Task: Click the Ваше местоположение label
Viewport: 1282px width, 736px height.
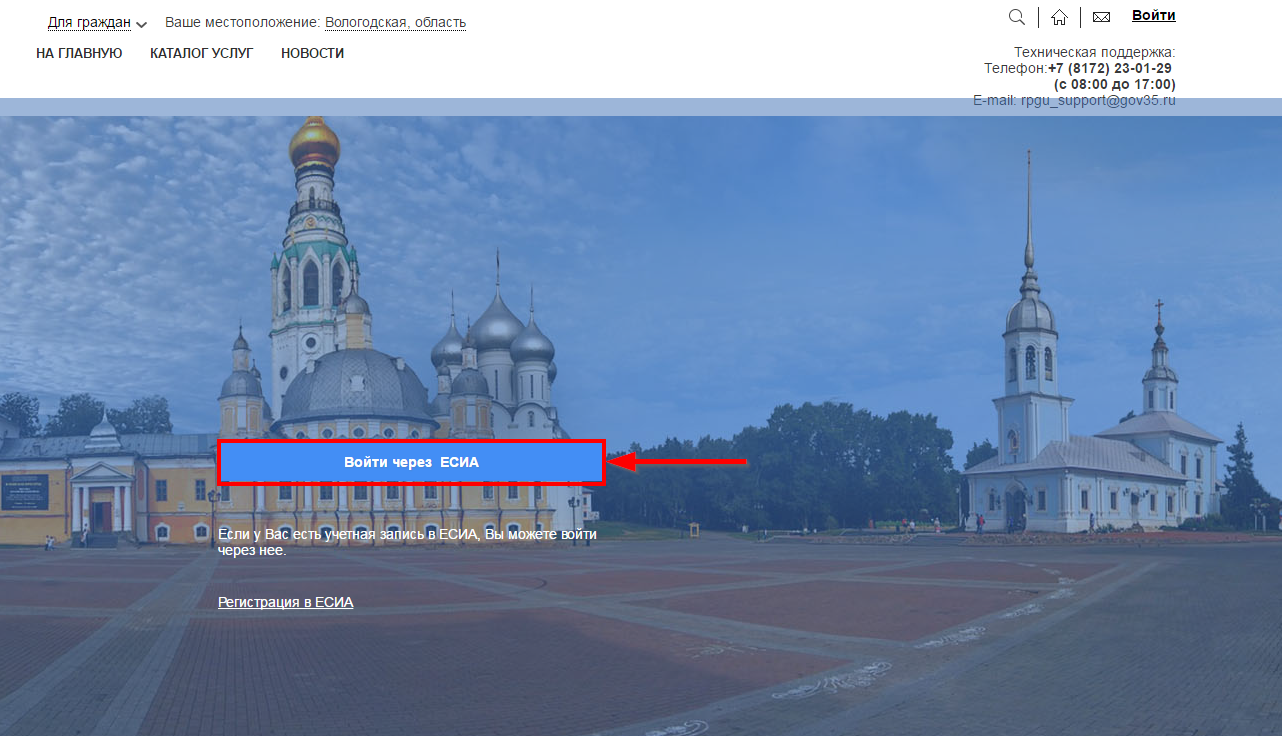Action: point(242,22)
